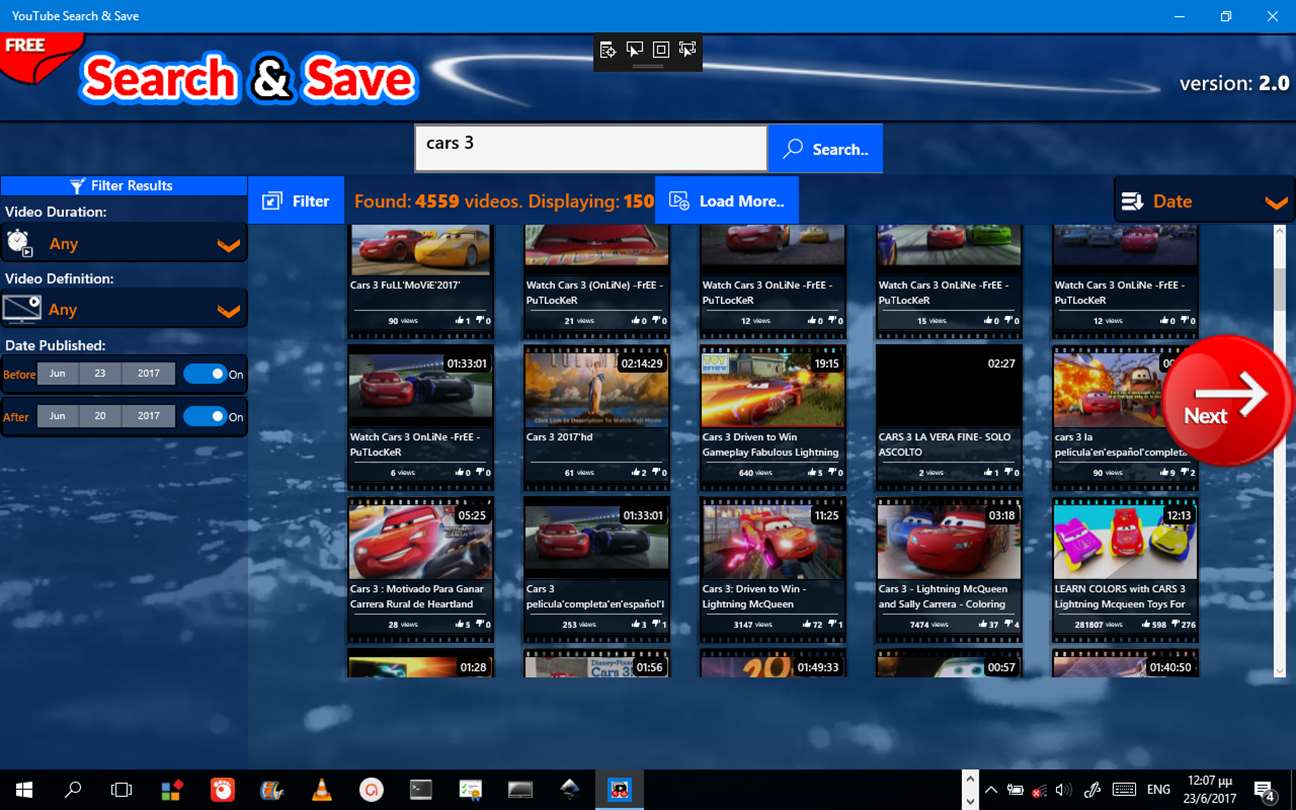Open the checklist app on taskbar

click(471, 790)
